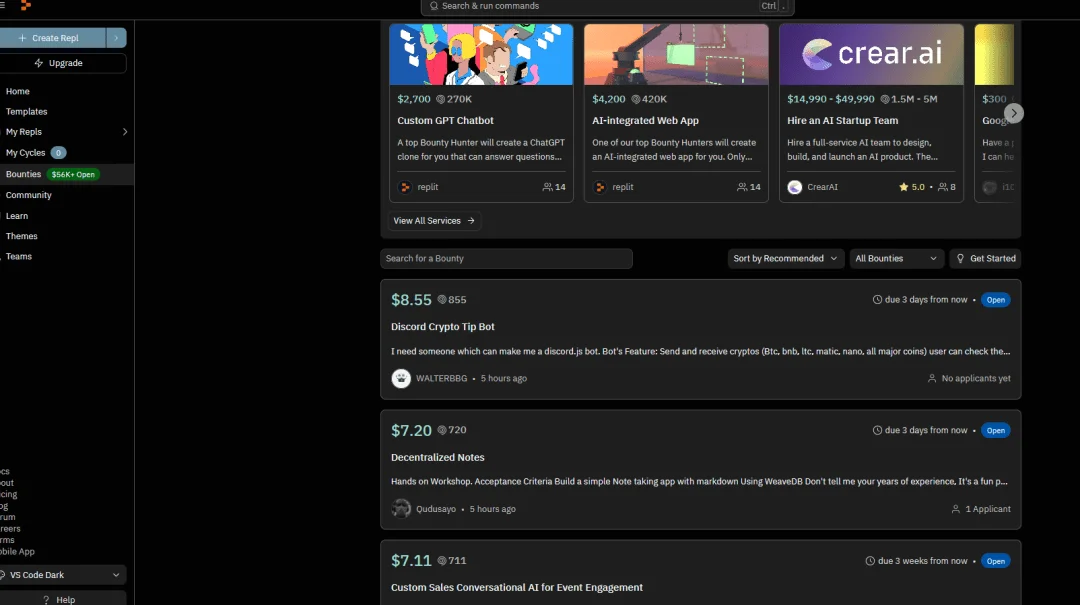1080x605 pixels.
Task: Expand the My Repls chevron
Action: pos(125,132)
